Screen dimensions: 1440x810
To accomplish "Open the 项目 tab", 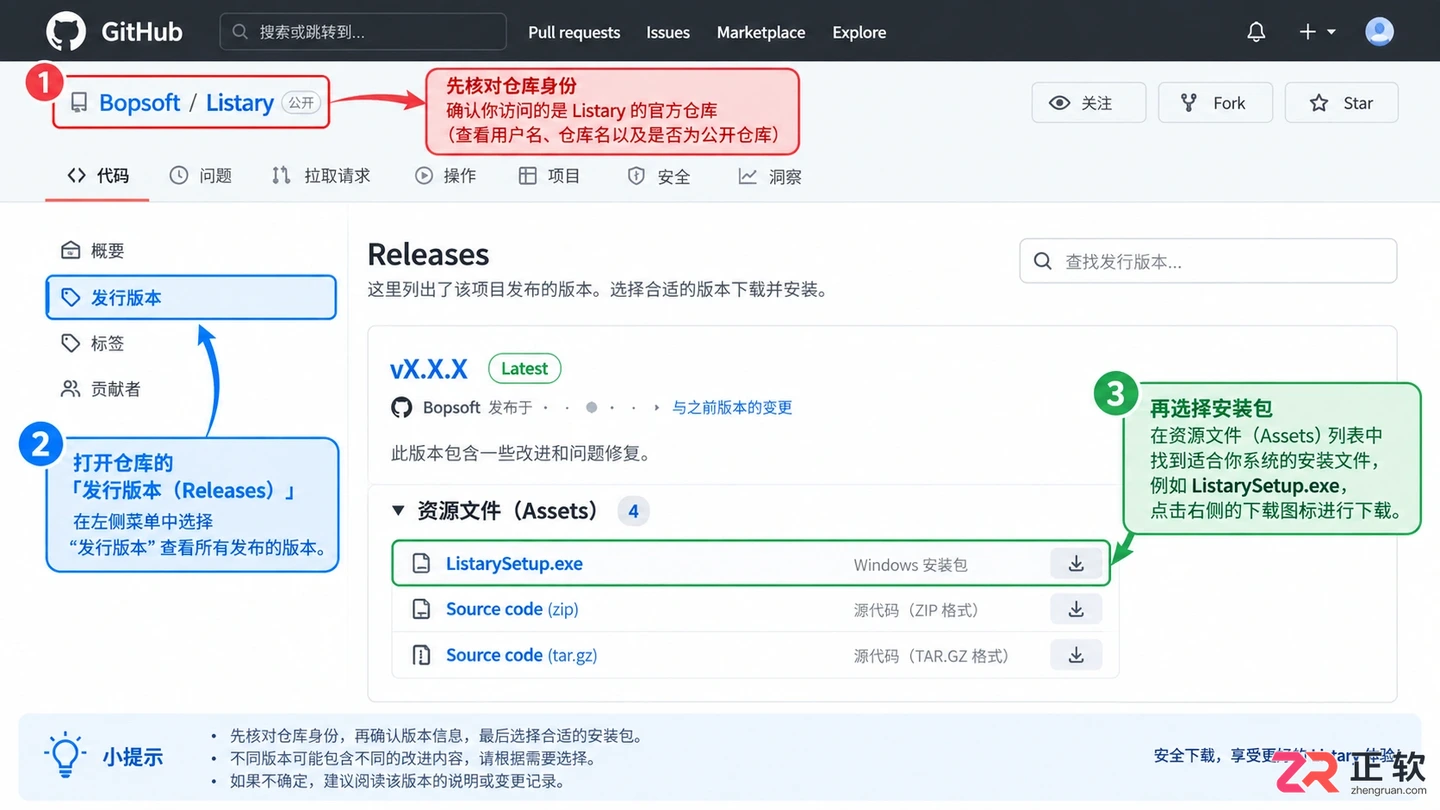I will point(549,176).
